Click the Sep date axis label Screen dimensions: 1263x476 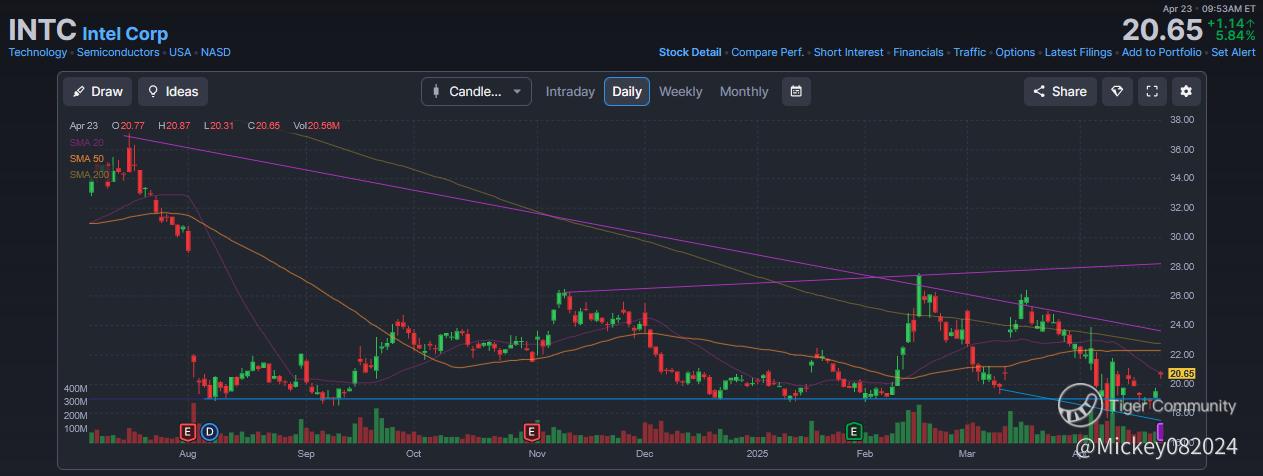pos(306,453)
